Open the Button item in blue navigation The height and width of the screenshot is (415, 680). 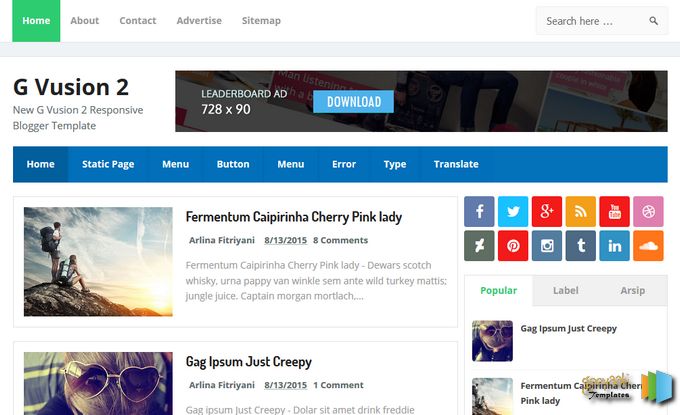point(233,164)
